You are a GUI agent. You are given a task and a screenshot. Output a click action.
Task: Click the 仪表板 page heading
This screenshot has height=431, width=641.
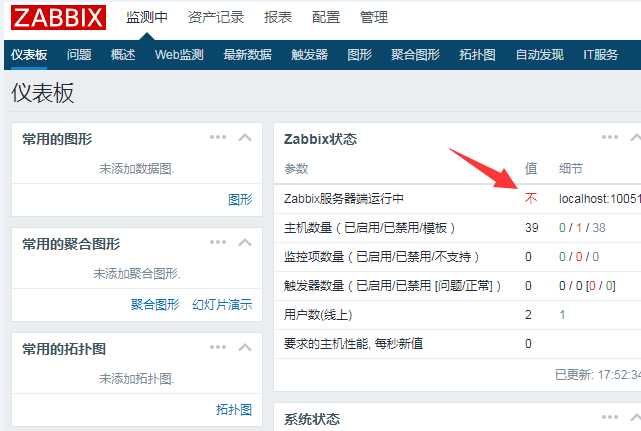click(43, 93)
